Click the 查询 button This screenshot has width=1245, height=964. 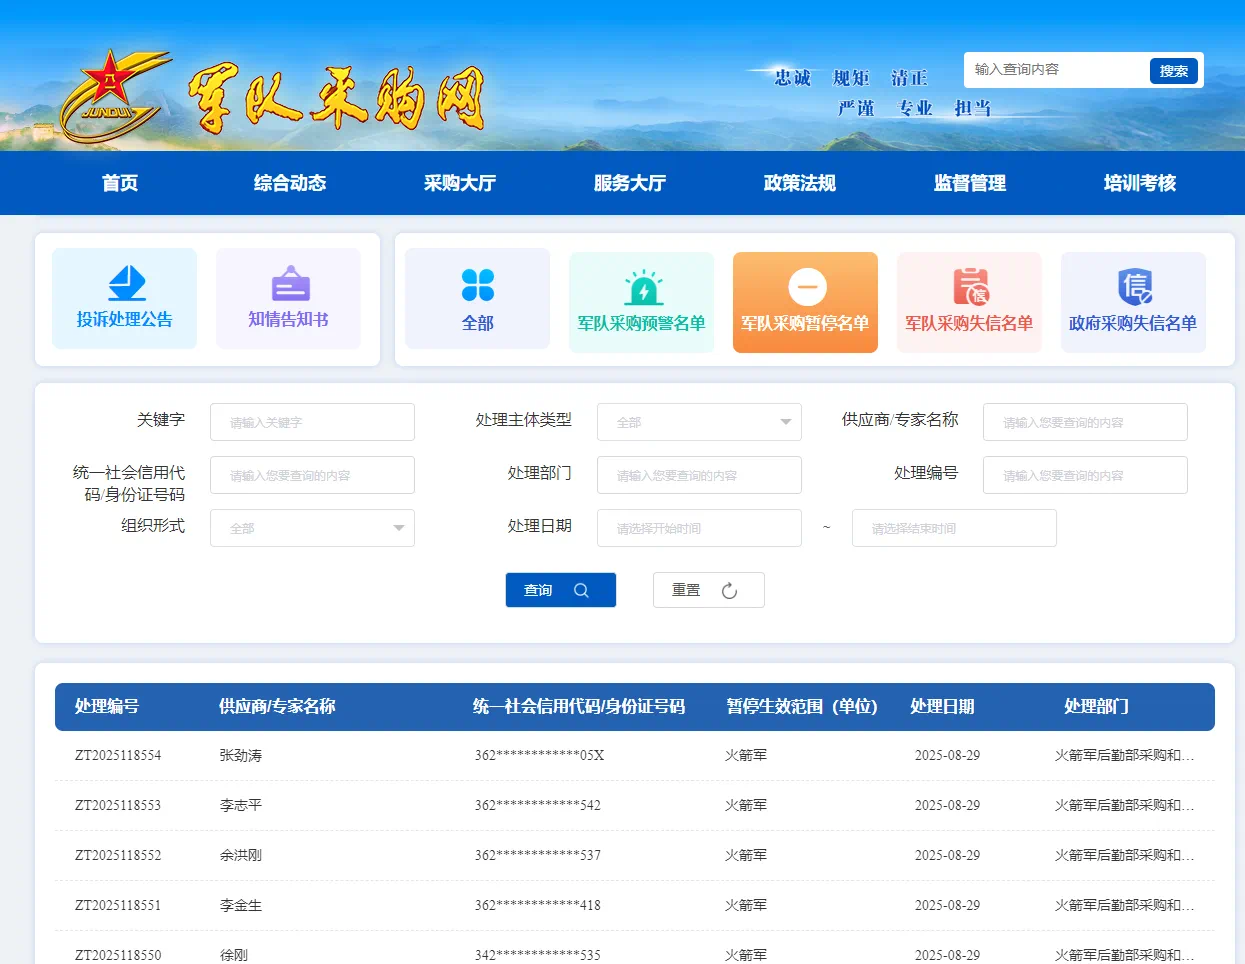[560, 590]
